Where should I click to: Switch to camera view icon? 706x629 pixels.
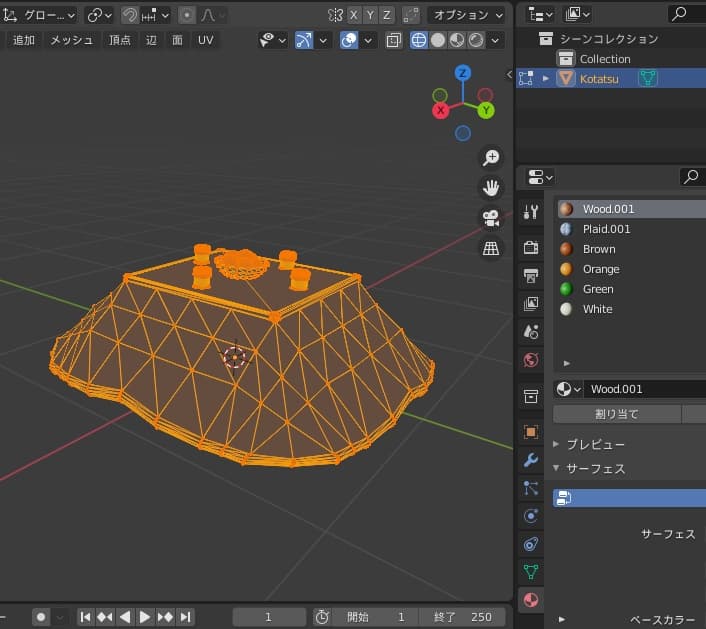click(x=491, y=218)
